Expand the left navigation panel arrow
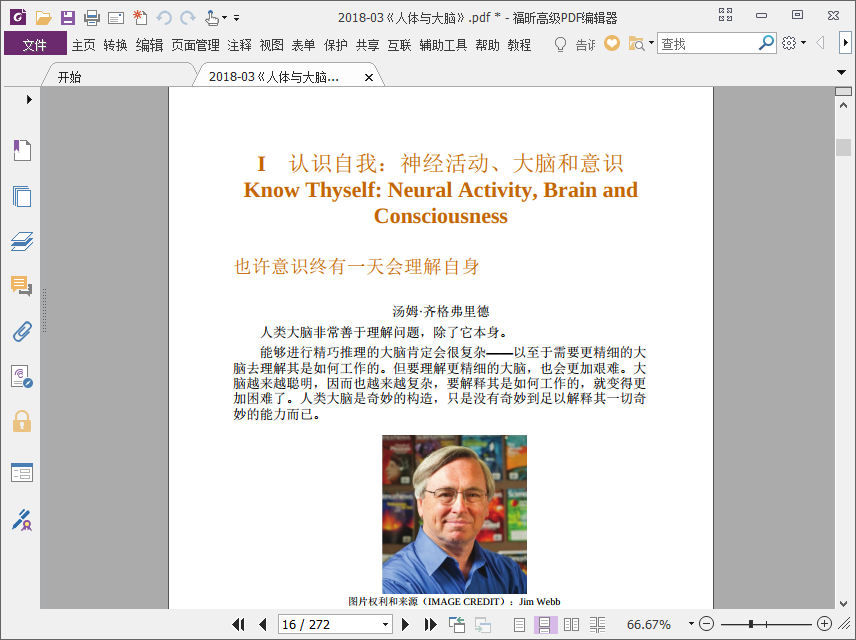Viewport: 856px width, 640px height. pyautogui.click(x=29, y=99)
